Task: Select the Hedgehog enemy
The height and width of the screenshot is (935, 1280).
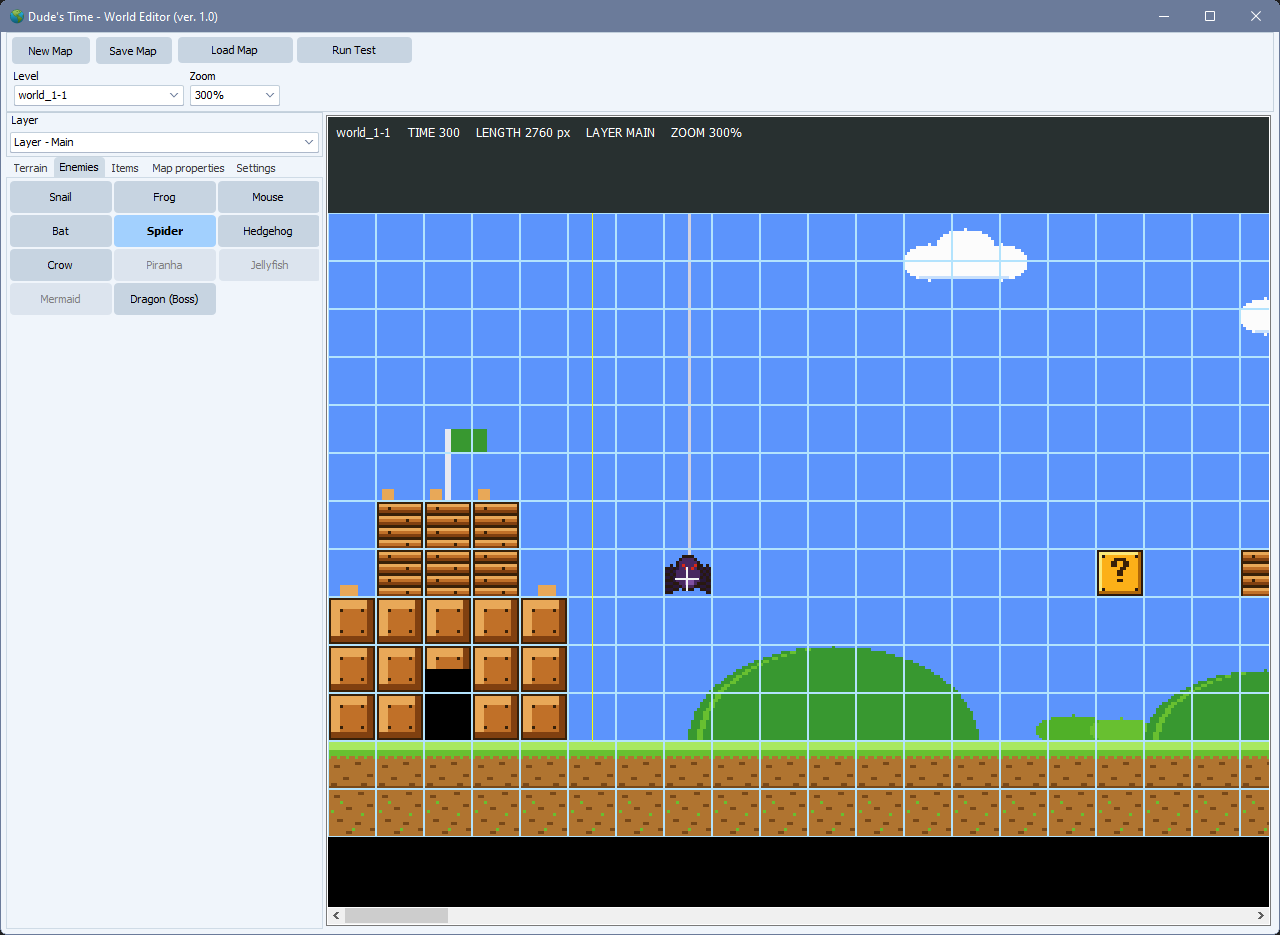Action: (268, 231)
